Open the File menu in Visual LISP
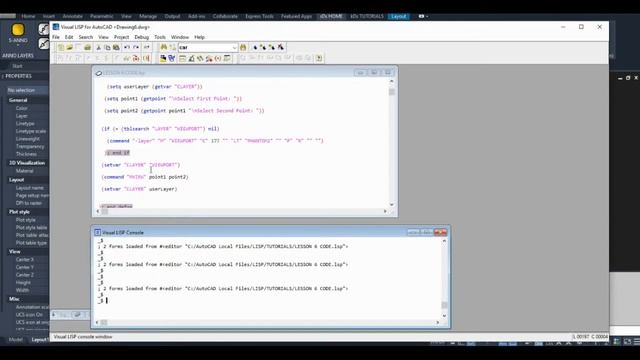The width and height of the screenshot is (640, 360). point(56,37)
